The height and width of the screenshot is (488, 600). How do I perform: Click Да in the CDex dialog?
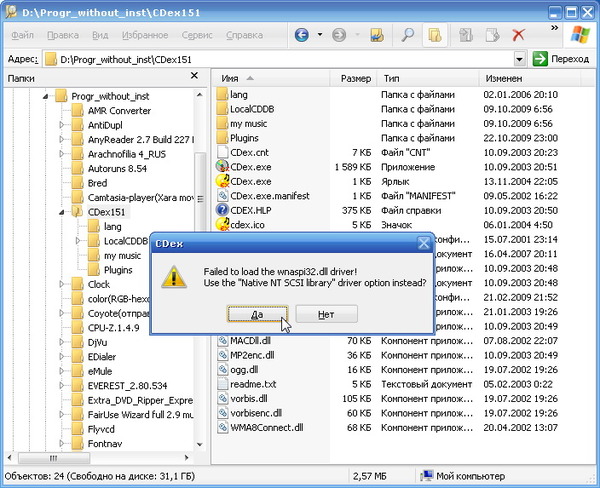click(x=257, y=314)
